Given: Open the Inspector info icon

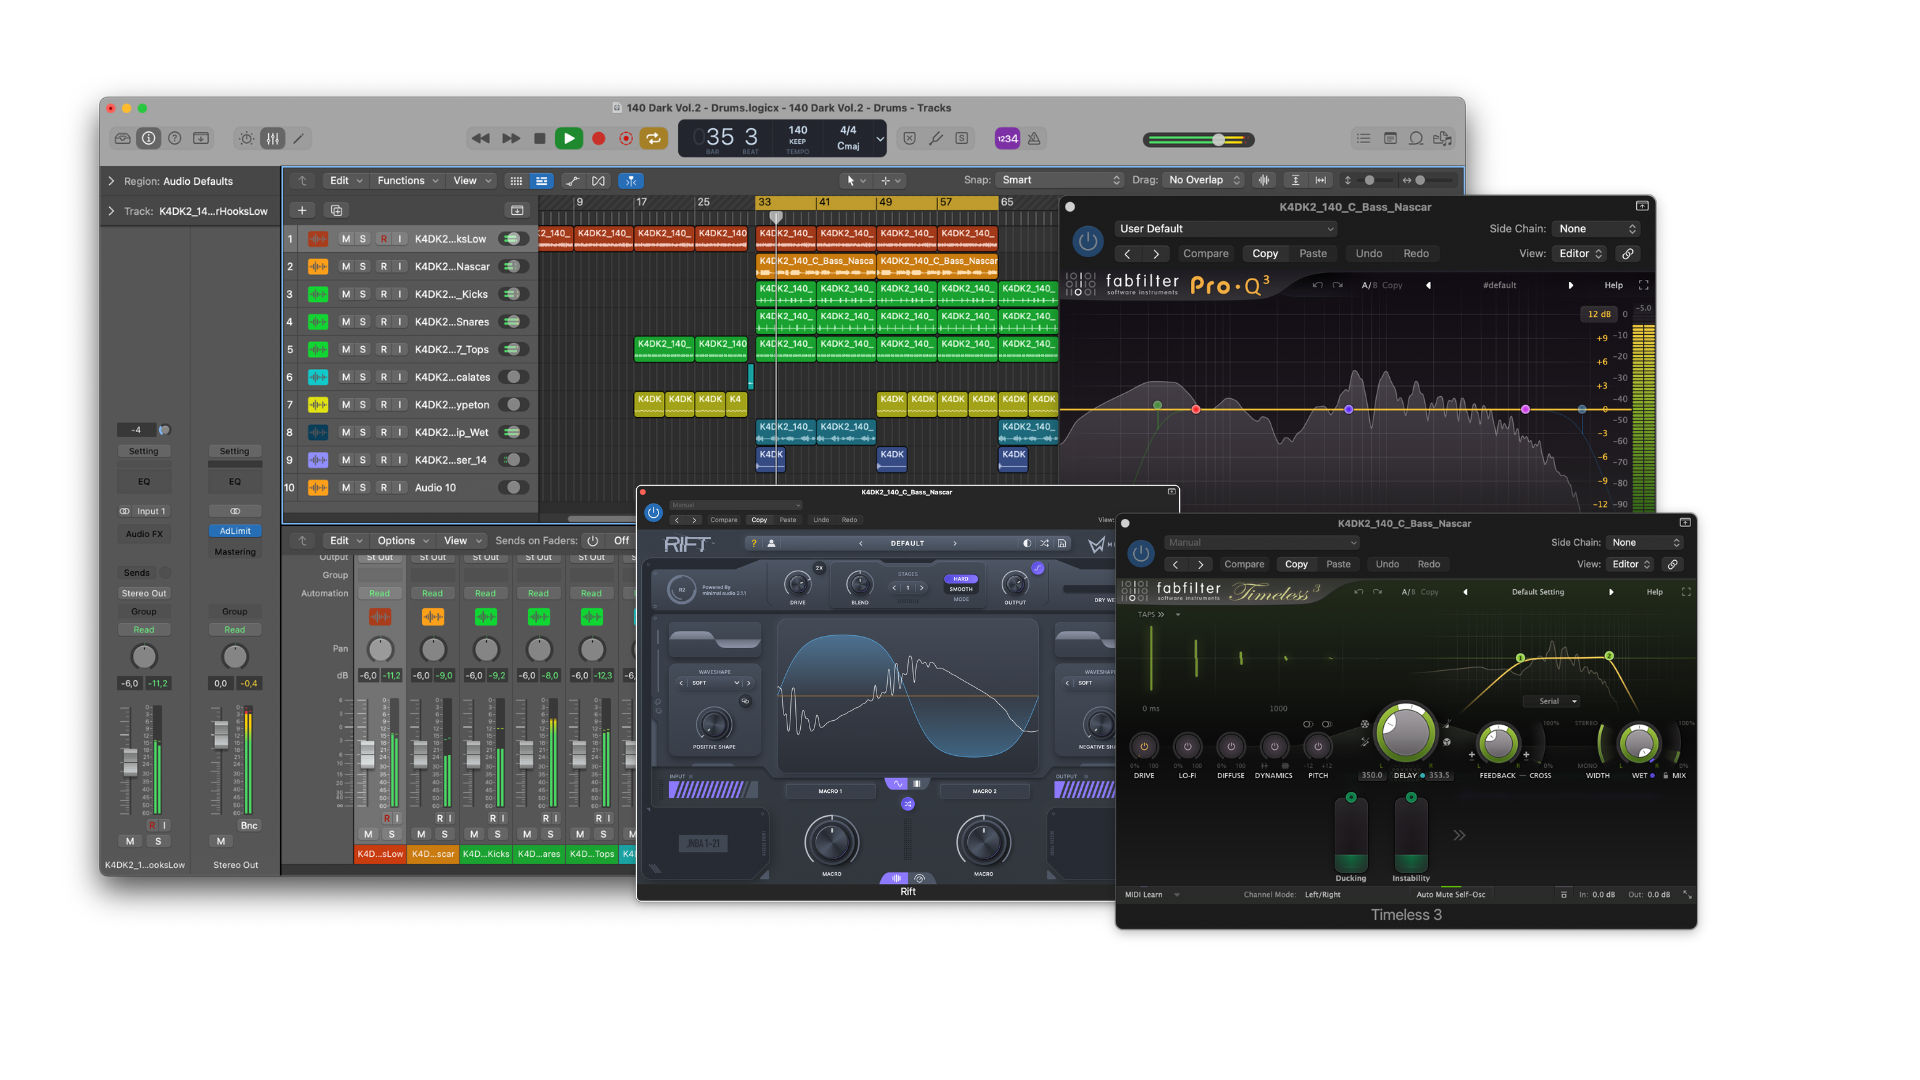Looking at the screenshot, I should (148, 139).
